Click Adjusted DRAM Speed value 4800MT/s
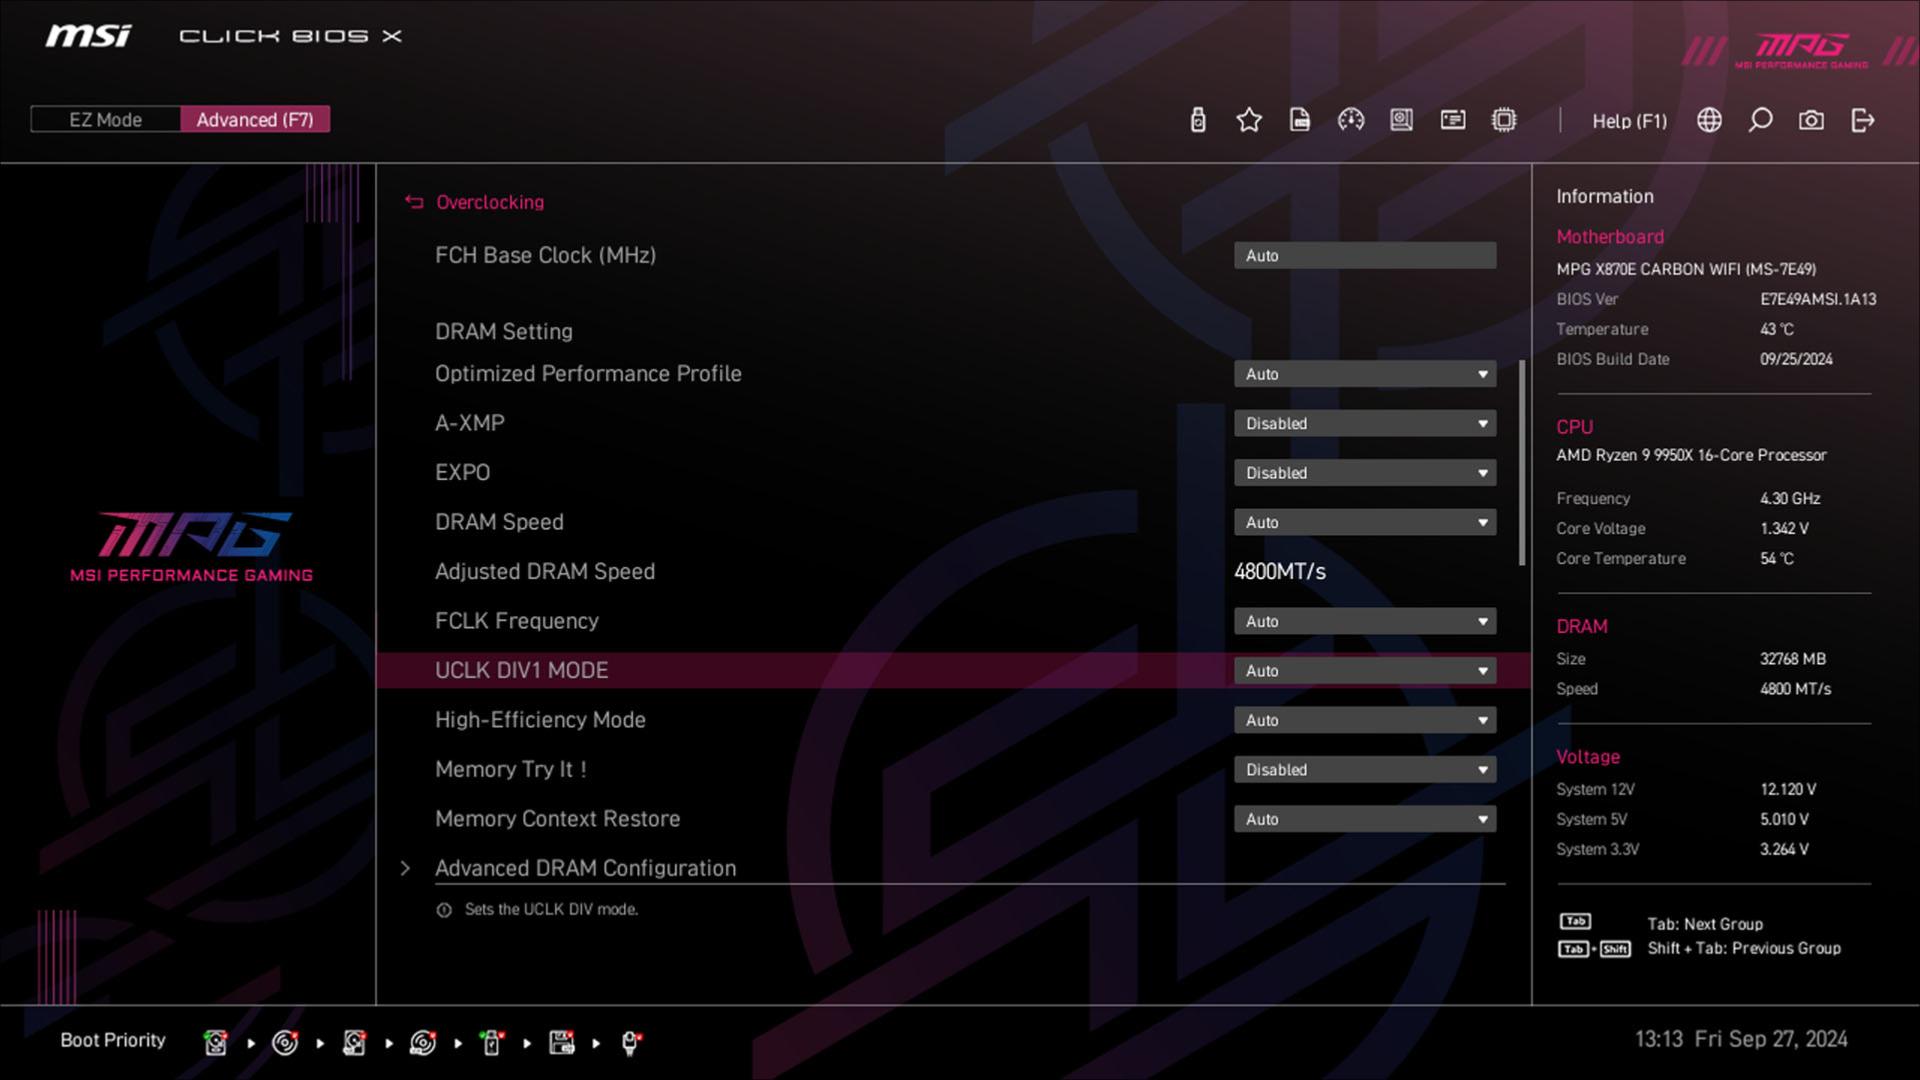 pos(1280,572)
